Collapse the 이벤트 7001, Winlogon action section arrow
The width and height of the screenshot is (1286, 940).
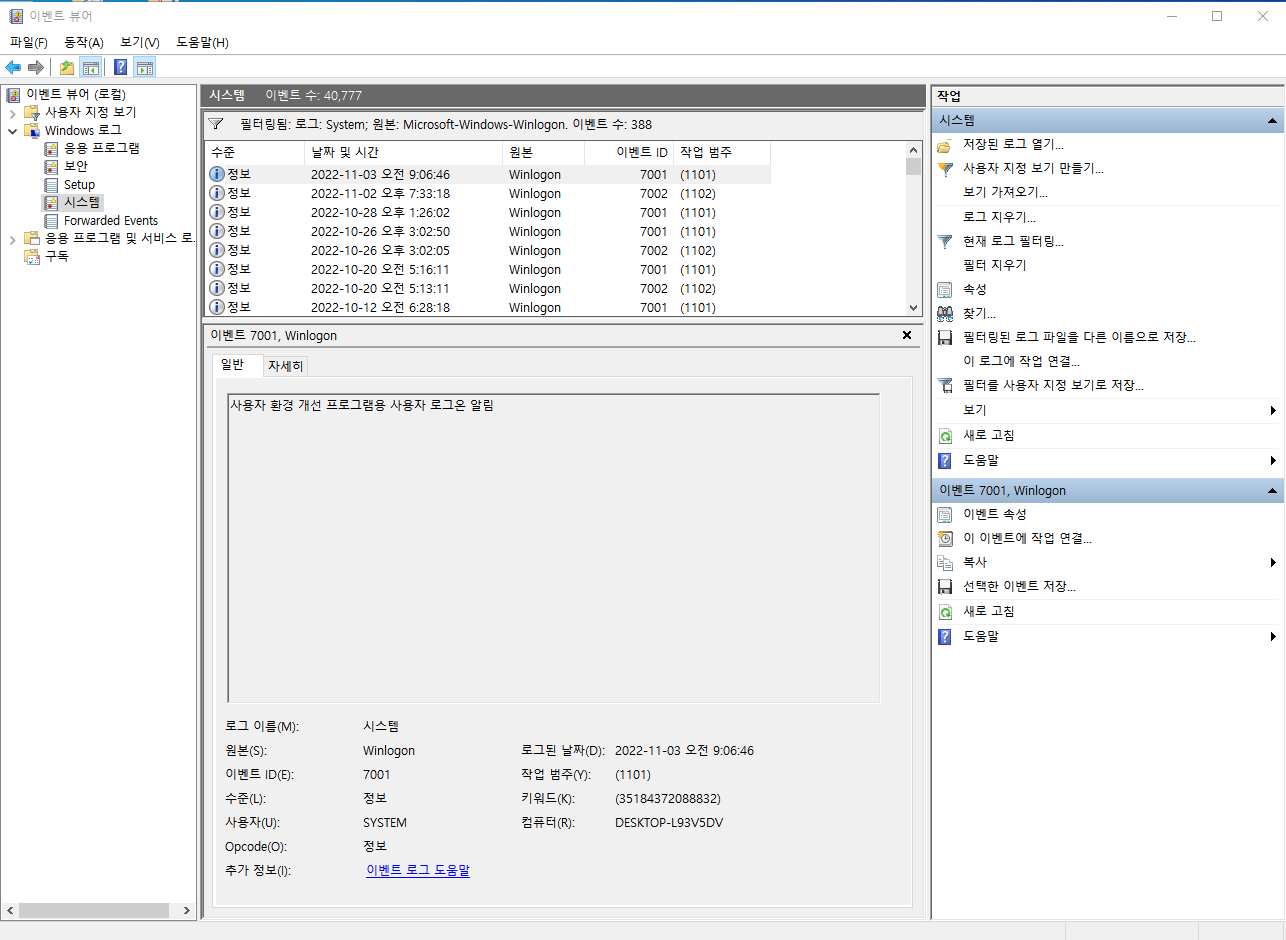click(x=1272, y=491)
